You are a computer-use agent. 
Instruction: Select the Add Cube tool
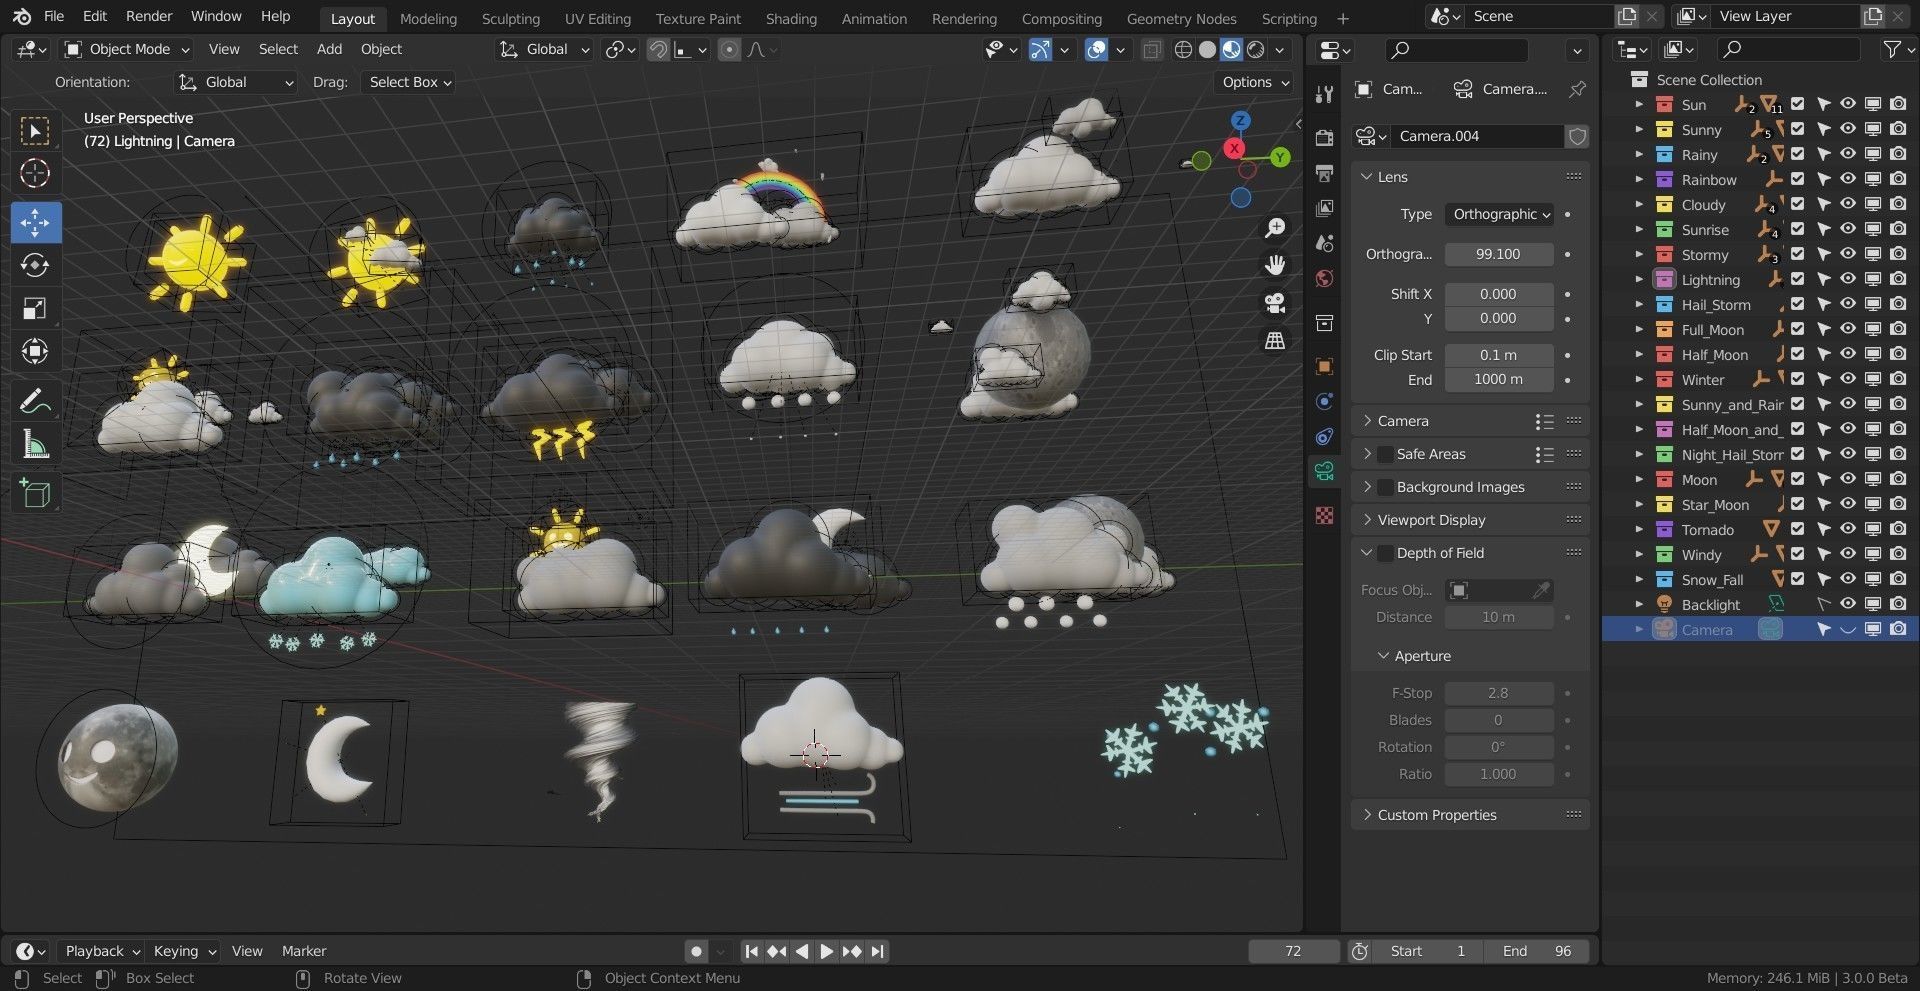[x=35, y=494]
